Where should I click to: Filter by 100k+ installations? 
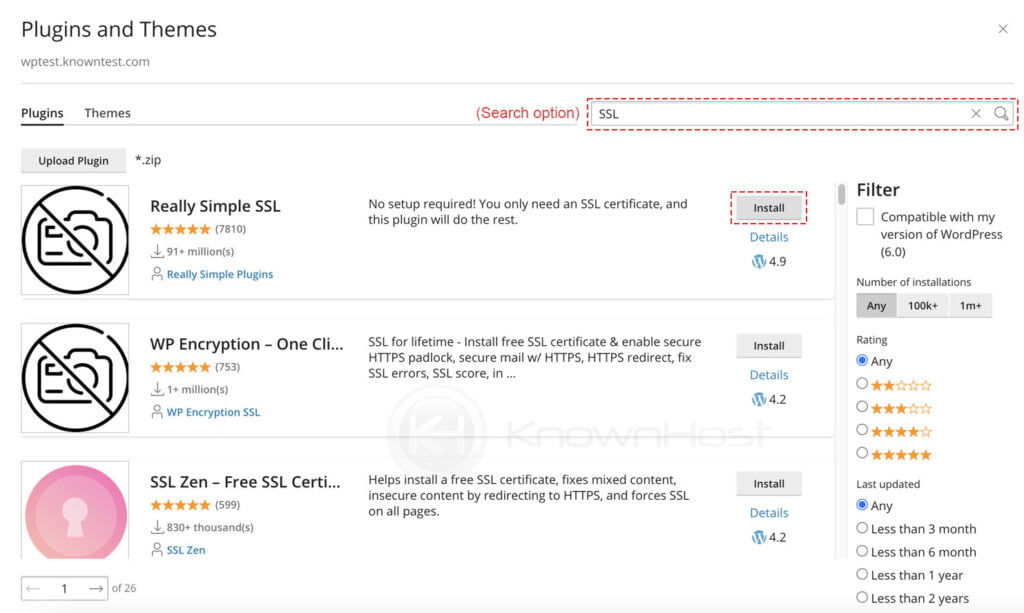point(923,306)
